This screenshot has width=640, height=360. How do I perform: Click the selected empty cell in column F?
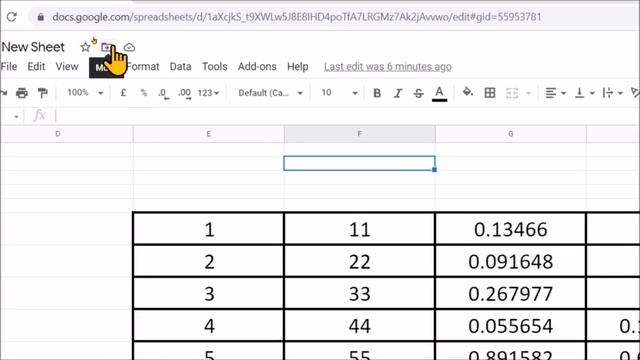pyautogui.click(x=360, y=163)
